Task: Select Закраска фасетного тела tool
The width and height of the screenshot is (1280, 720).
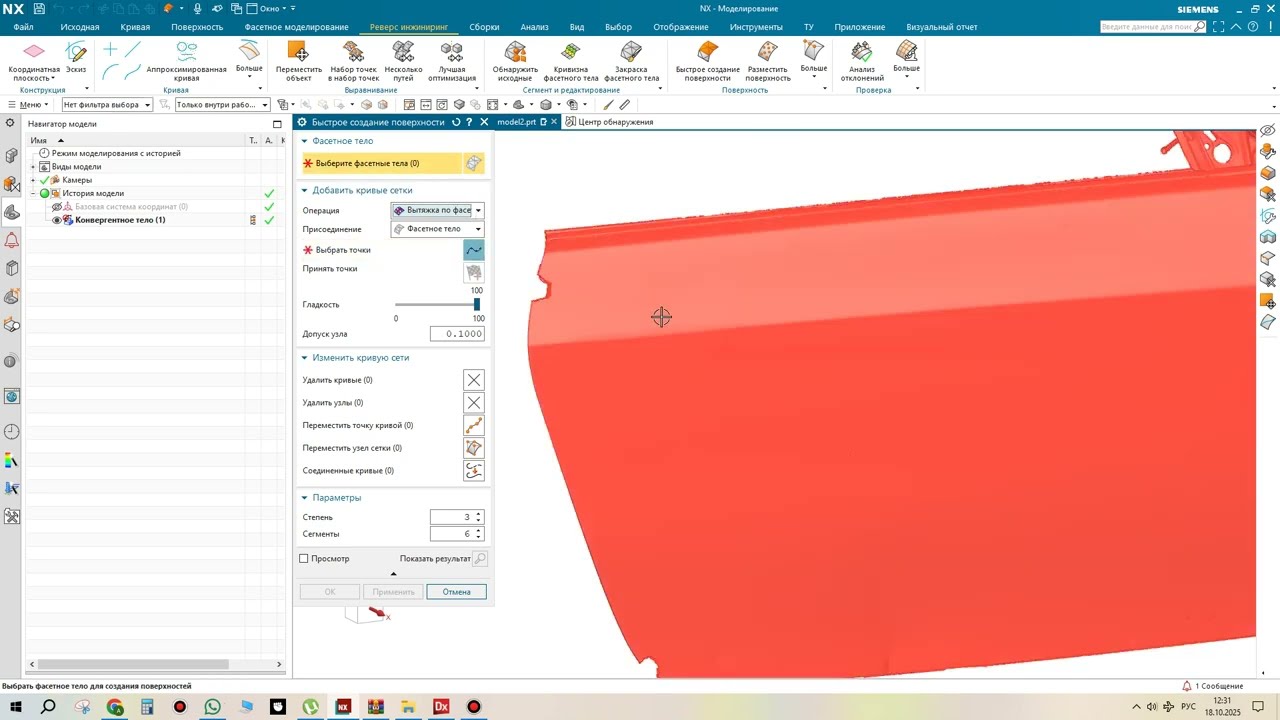Action: click(x=631, y=61)
